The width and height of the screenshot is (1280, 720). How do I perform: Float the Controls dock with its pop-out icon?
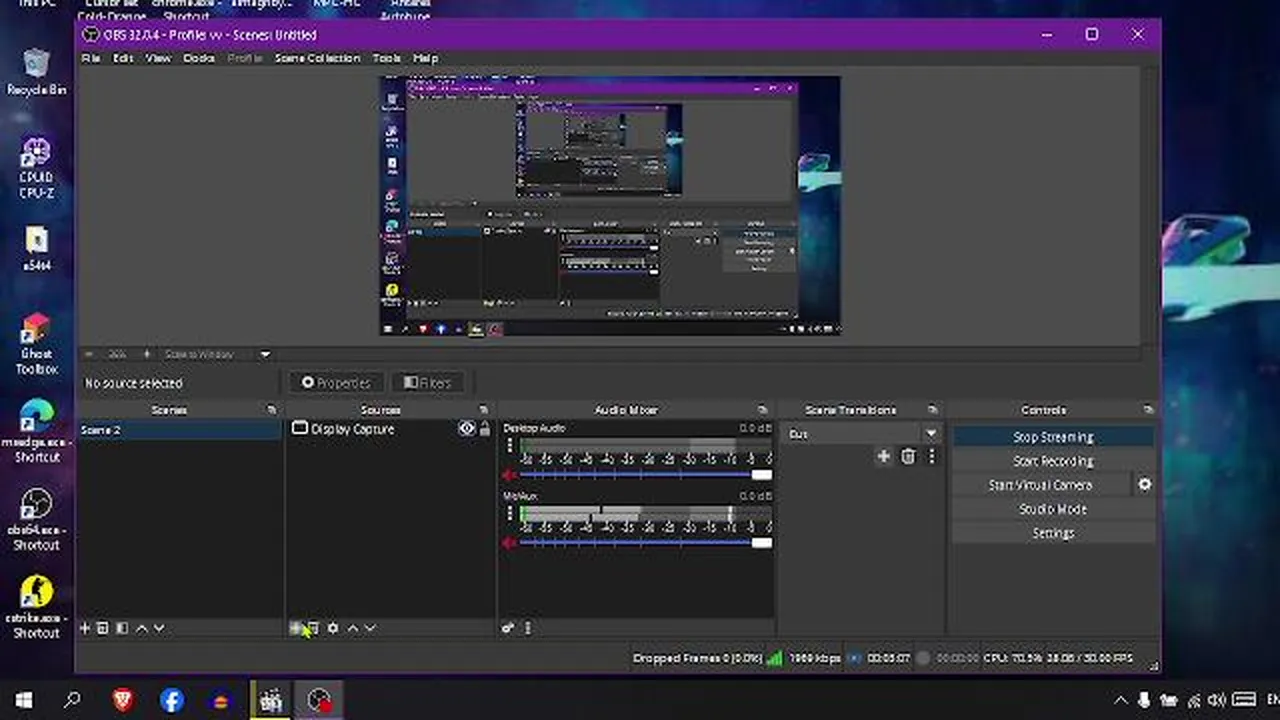1148,410
